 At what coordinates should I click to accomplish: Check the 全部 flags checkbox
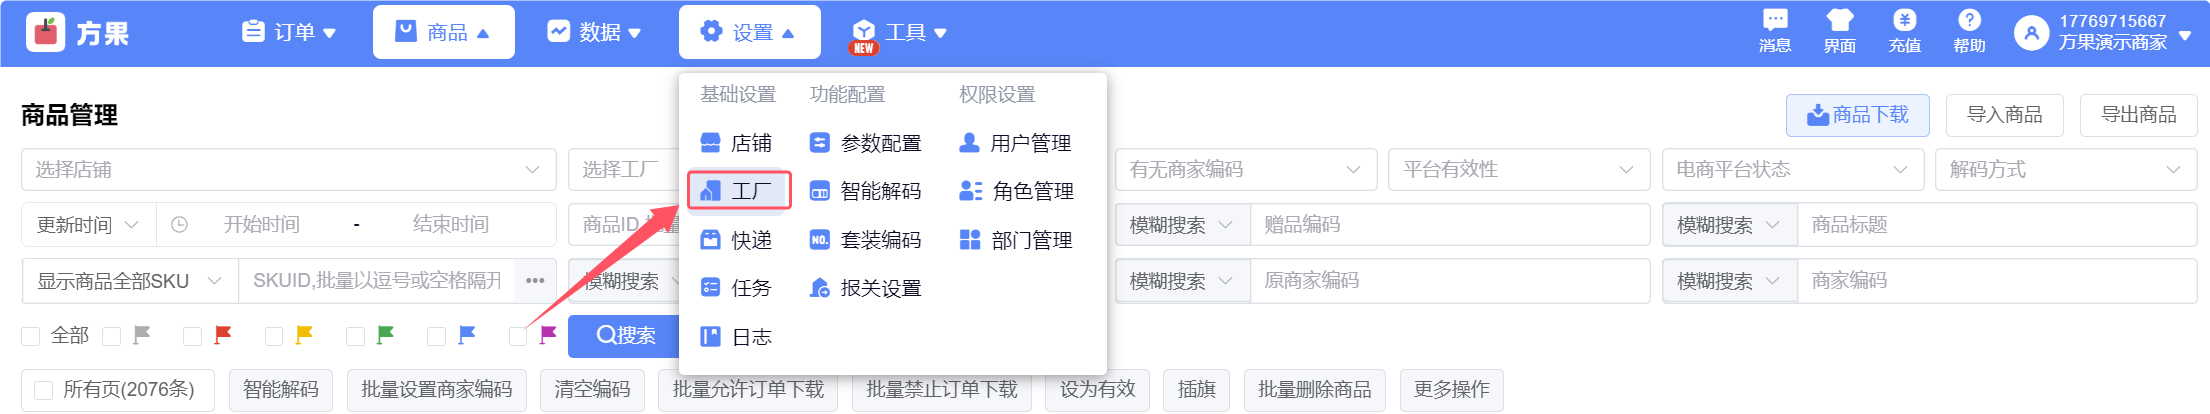(x=31, y=336)
